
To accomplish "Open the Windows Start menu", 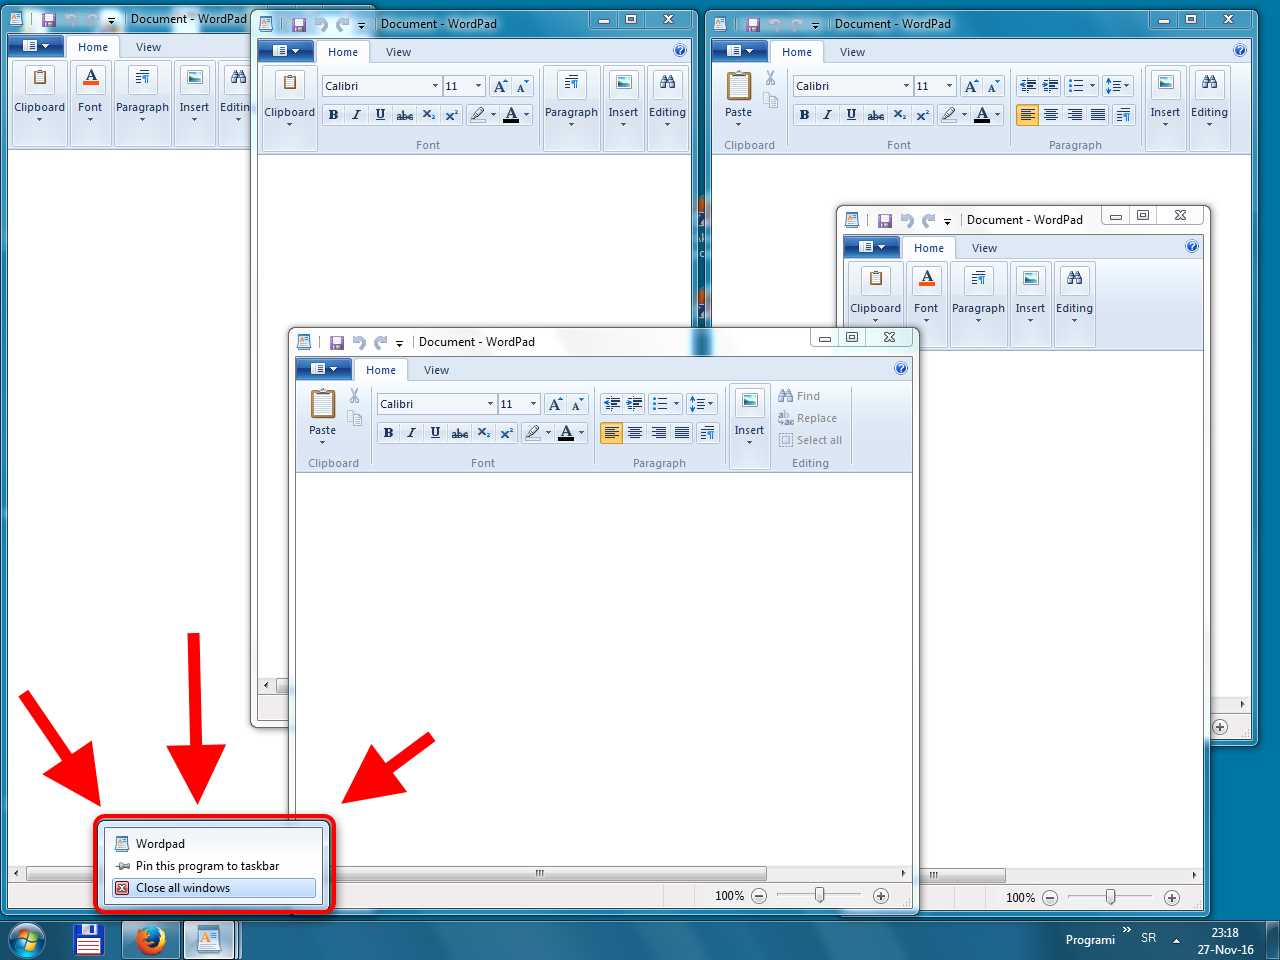I will 27,940.
